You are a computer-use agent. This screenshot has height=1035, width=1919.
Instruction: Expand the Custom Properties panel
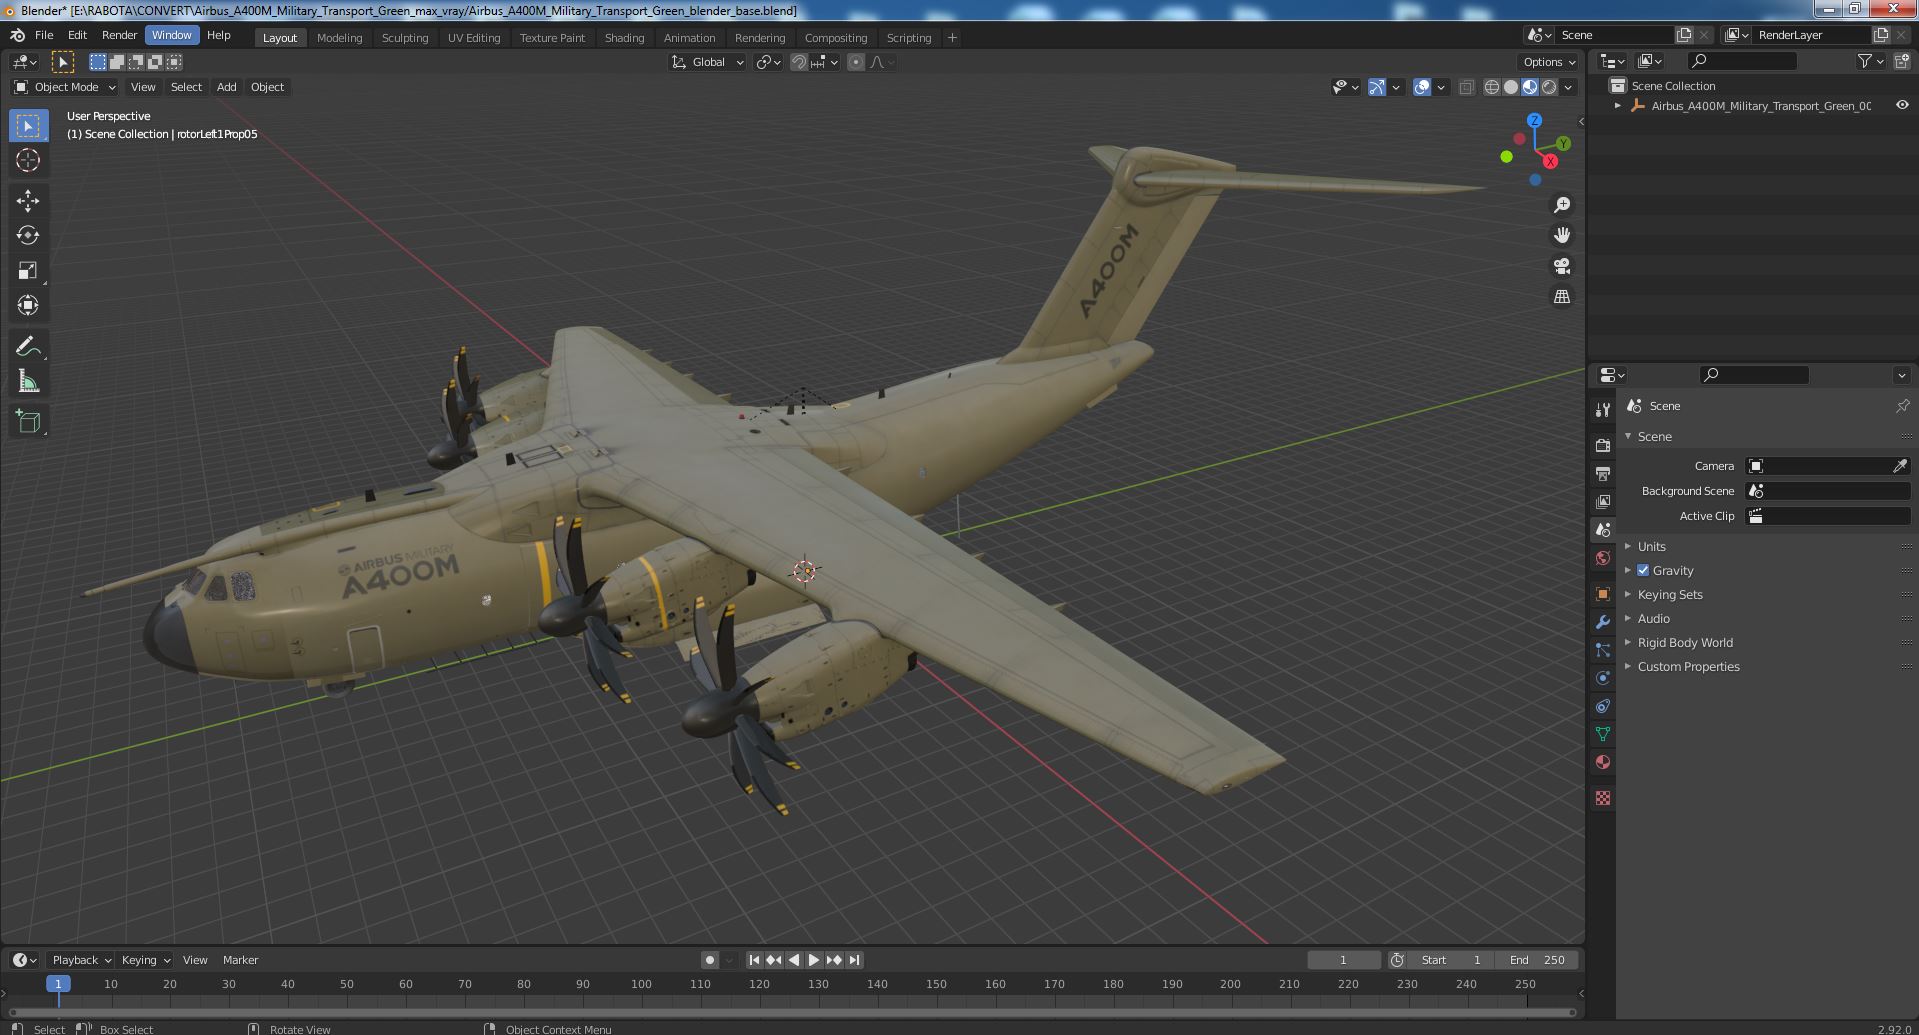[1688, 666]
